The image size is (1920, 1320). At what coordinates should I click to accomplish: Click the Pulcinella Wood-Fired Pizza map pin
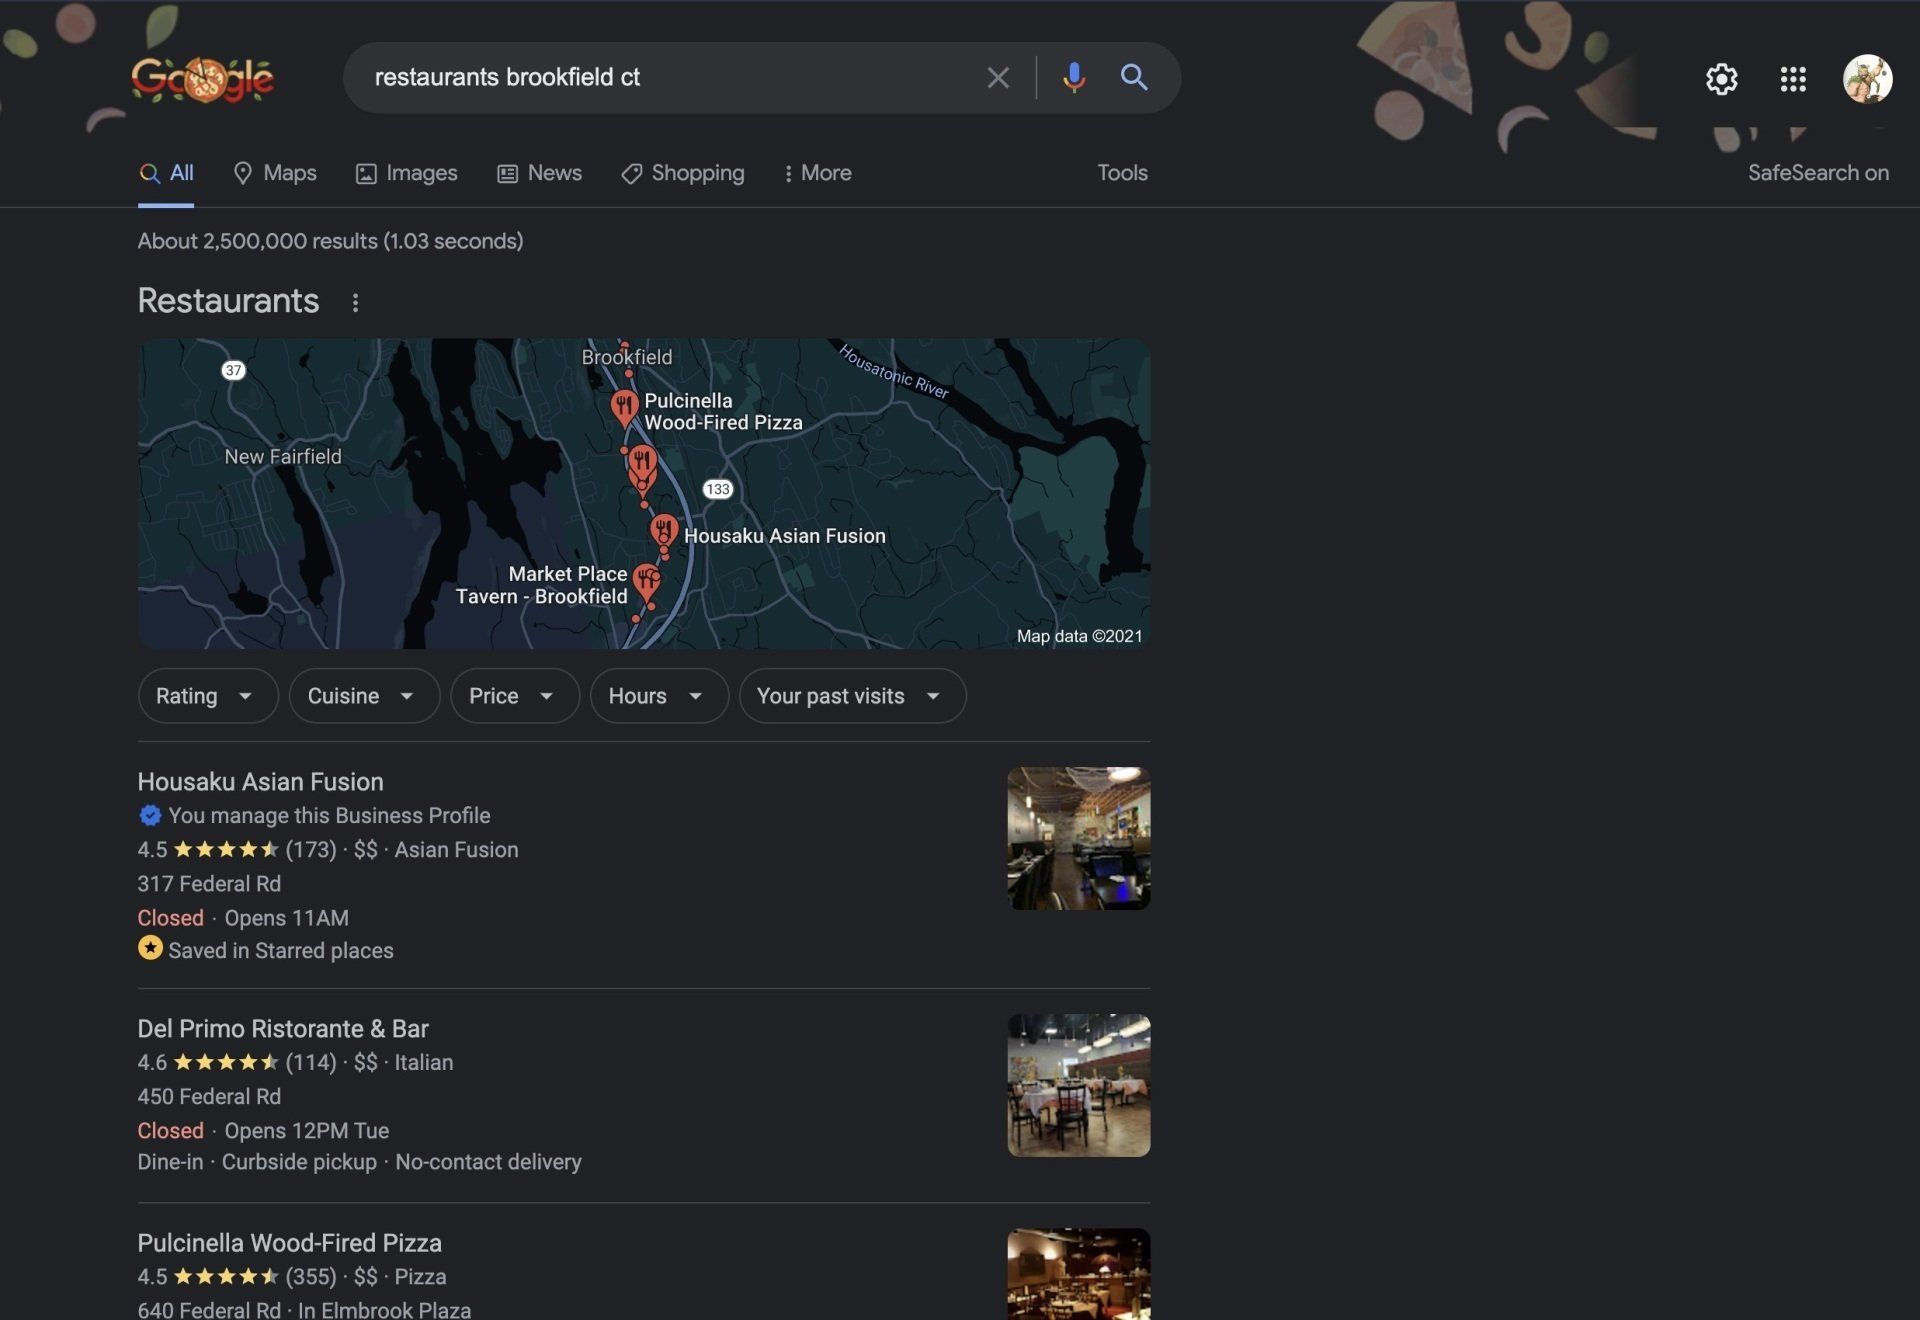(x=624, y=406)
